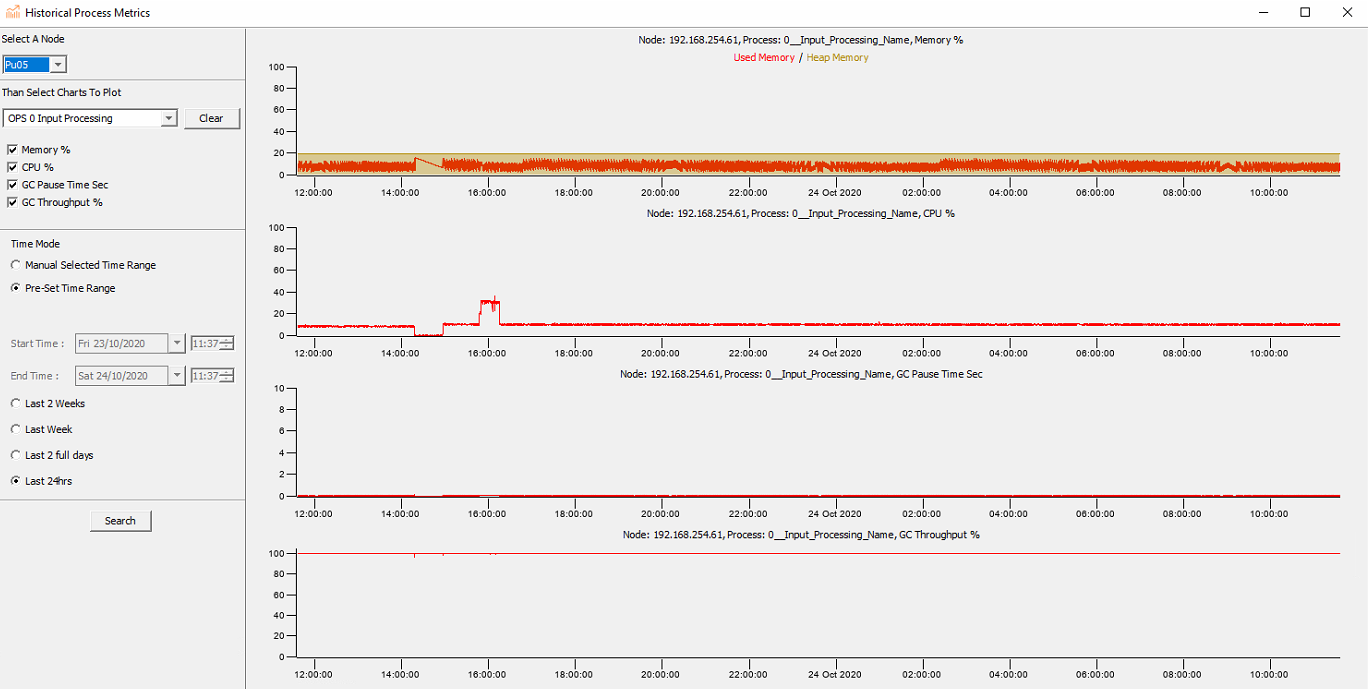
Task: Select the Last Week time range
Action: click(16, 429)
